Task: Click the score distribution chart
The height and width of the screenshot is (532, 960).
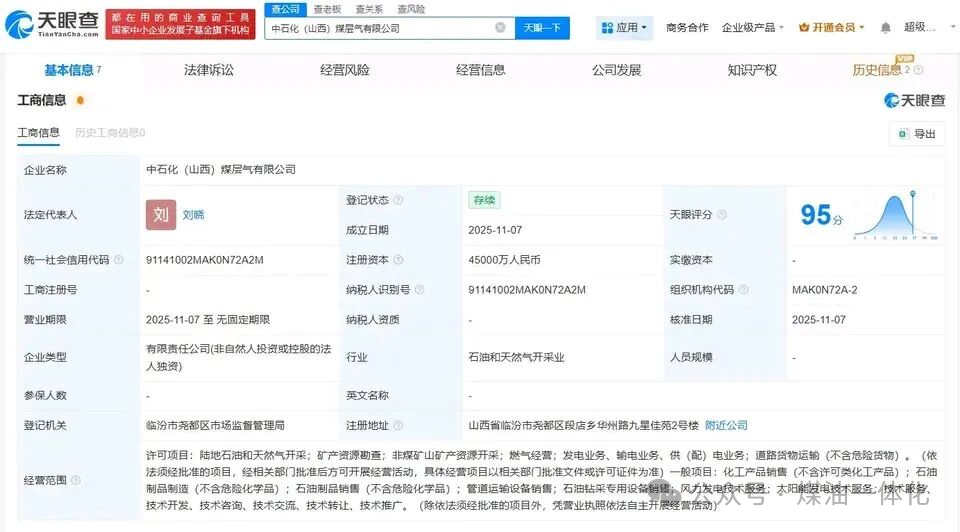Action: pyautogui.click(x=896, y=215)
